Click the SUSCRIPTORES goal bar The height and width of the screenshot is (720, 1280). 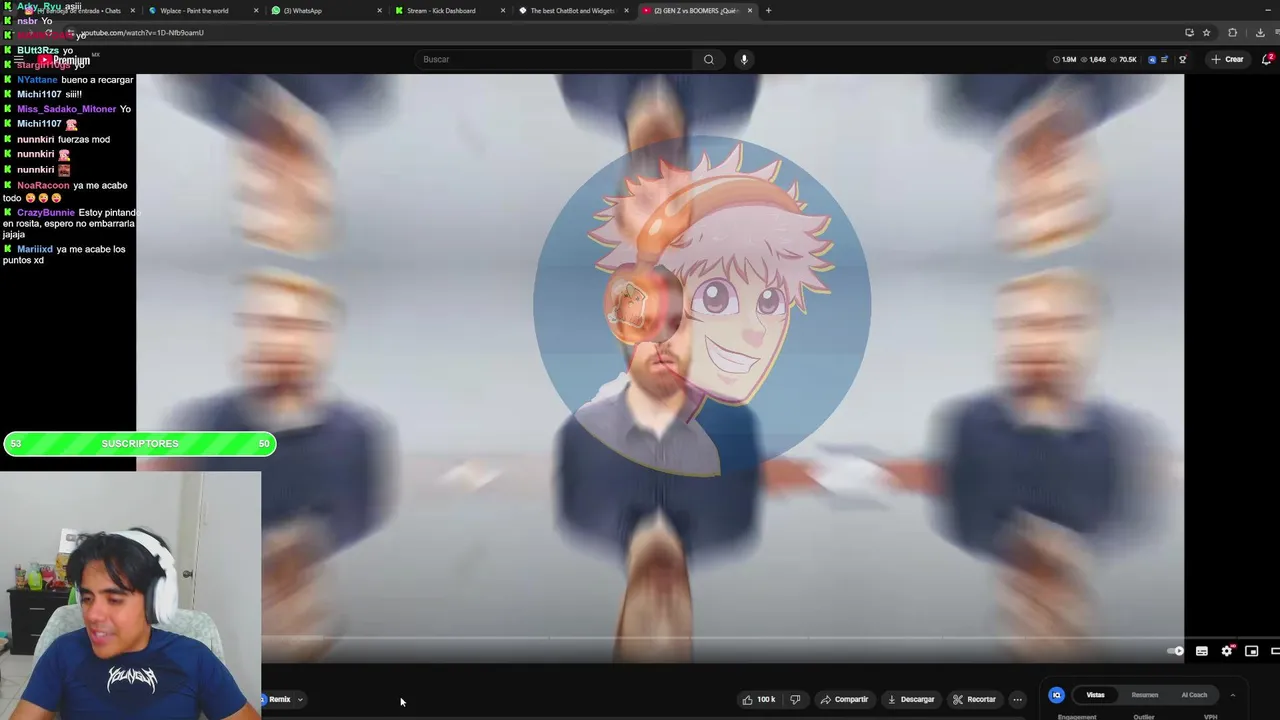coord(139,444)
